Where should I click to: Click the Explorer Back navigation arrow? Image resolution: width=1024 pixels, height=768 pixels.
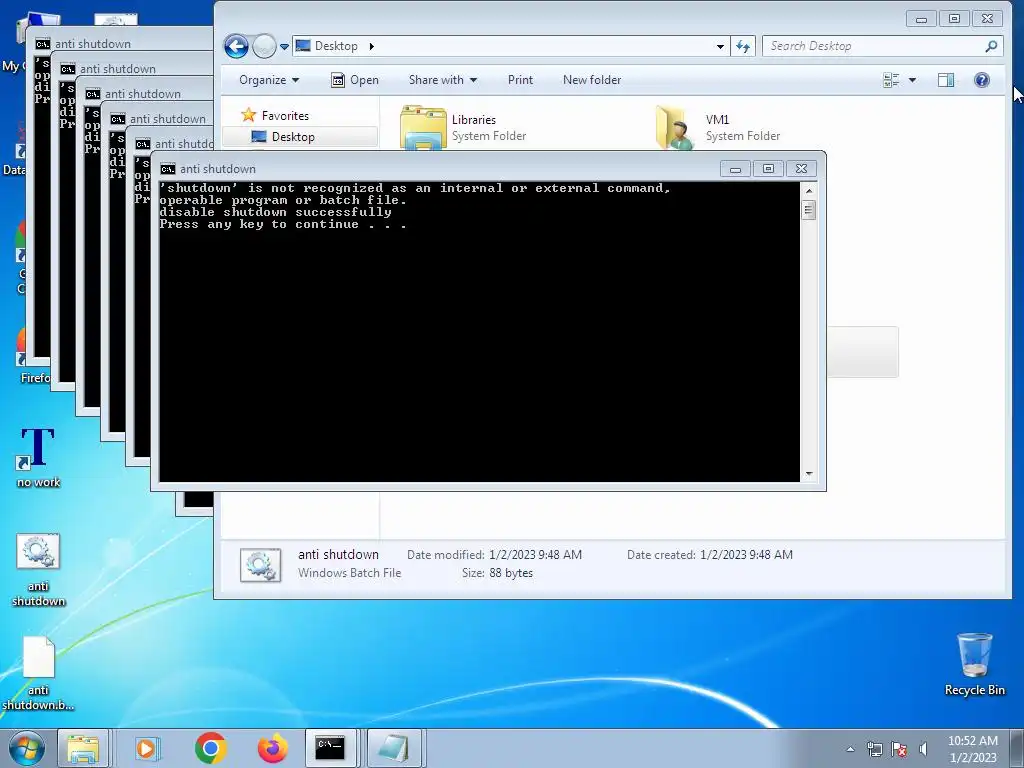tap(236, 46)
